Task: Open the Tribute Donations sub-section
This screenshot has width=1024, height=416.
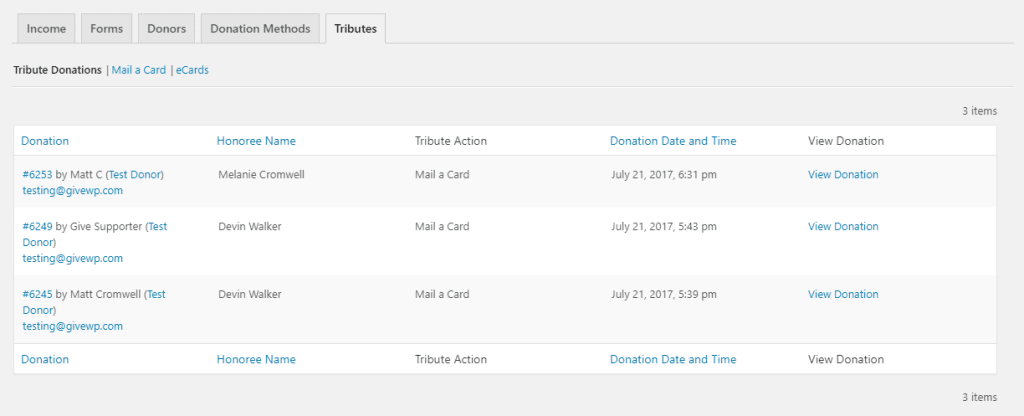Action: [x=57, y=70]
